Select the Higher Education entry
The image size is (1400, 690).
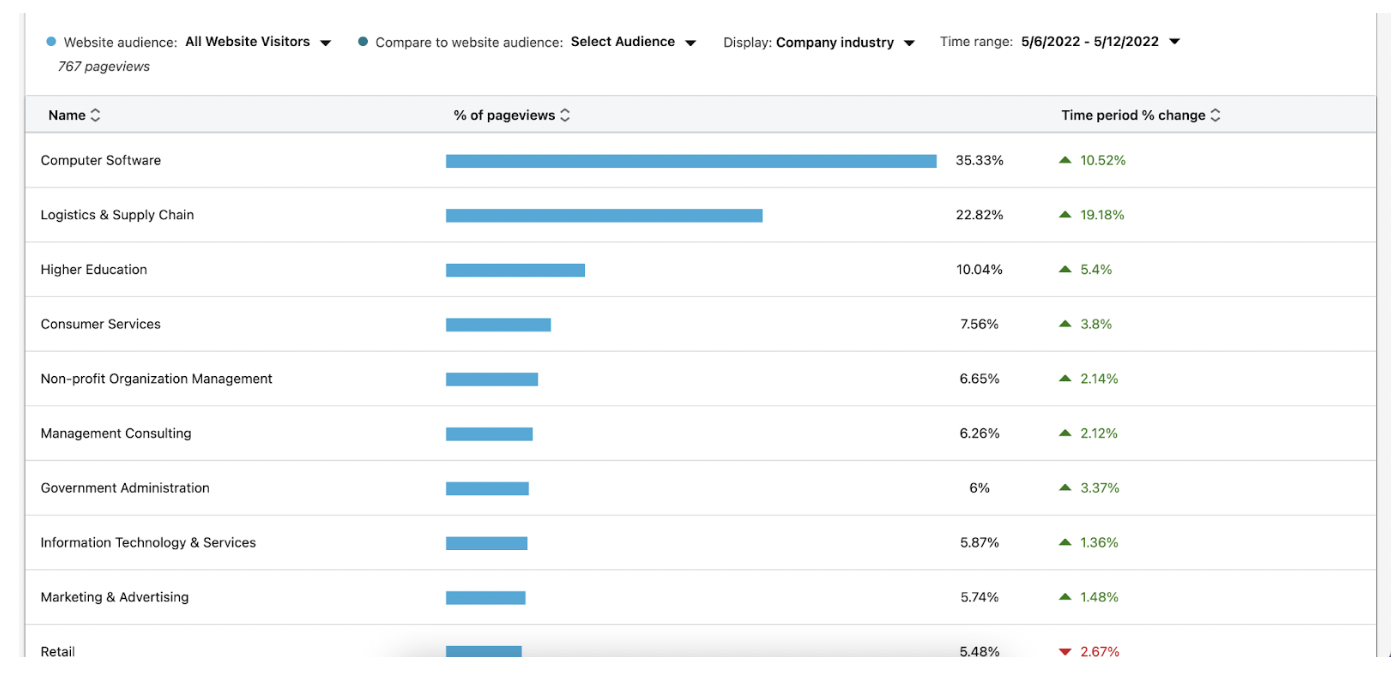click(93, 269)
